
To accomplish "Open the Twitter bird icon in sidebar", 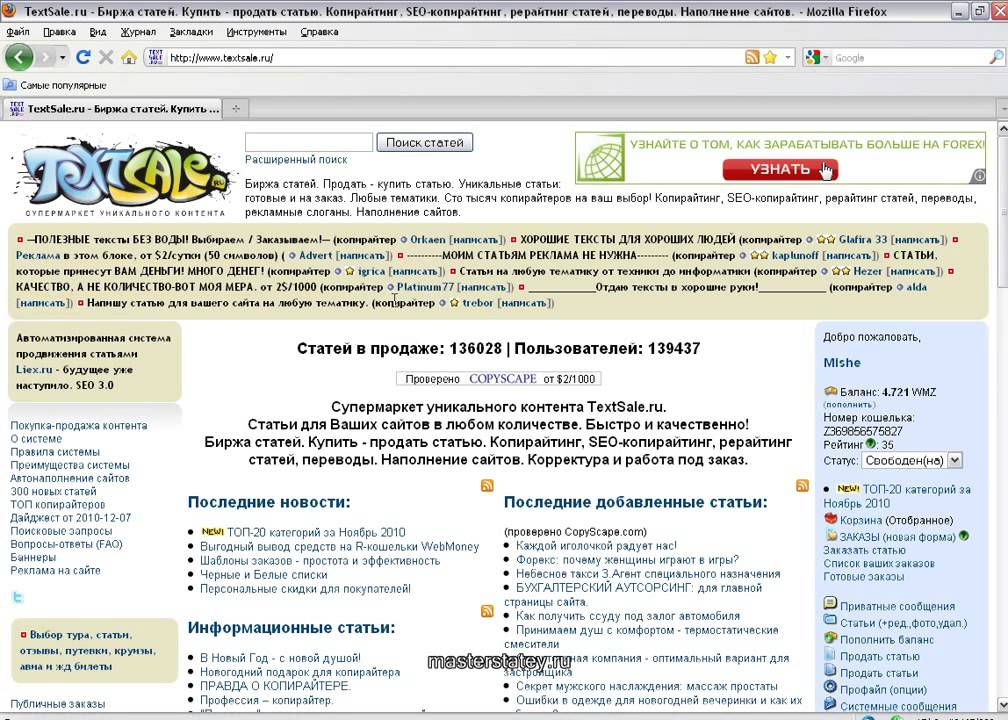I will click(x=17, y=597).
